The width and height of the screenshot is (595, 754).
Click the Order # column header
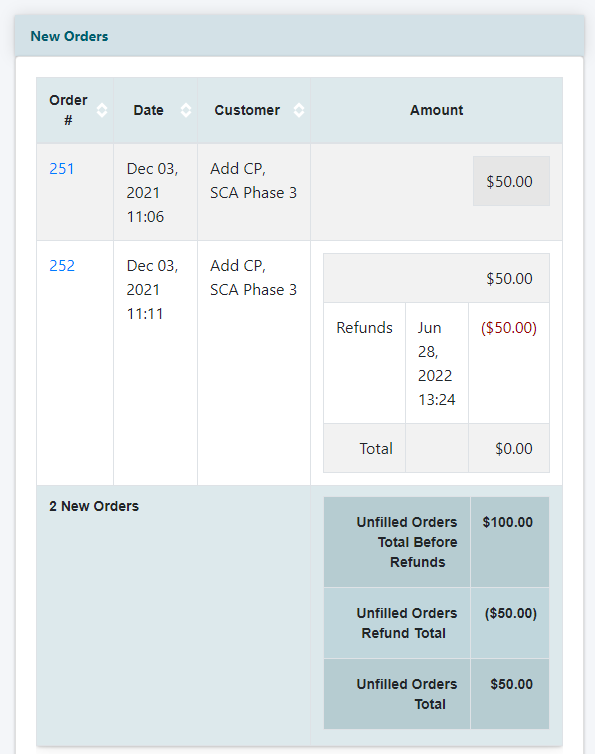(x=68, y=110)
